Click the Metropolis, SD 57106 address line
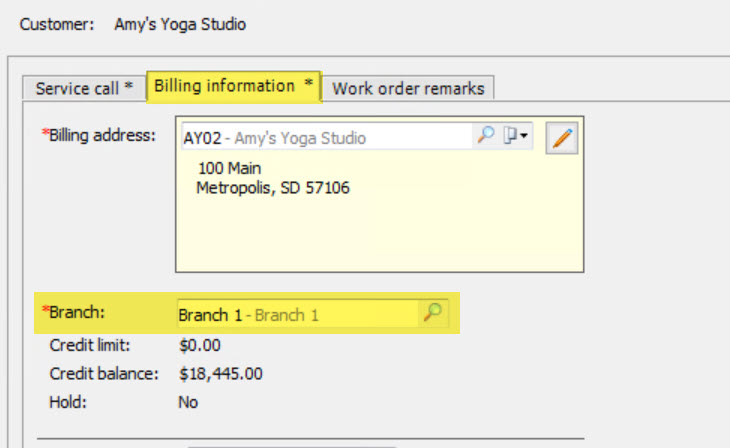This screenshot has width=730, height=448. 273,188
